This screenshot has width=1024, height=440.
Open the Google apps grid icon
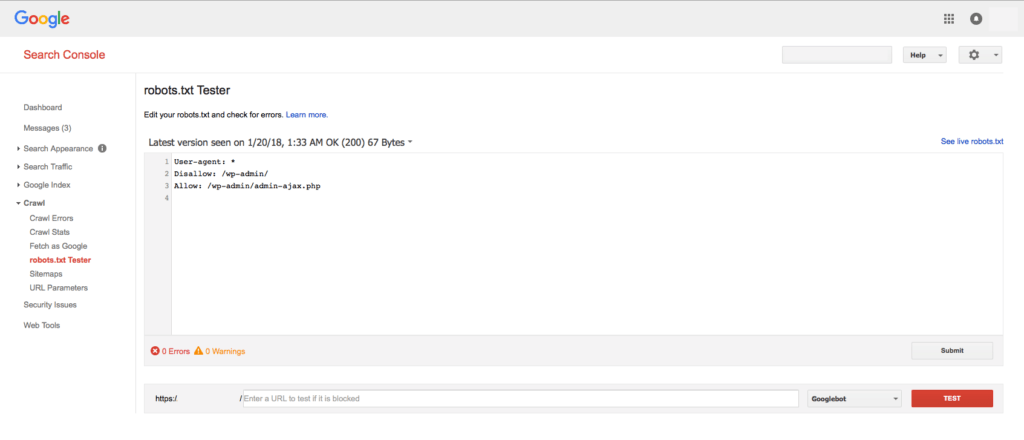(x=949, y=19)
